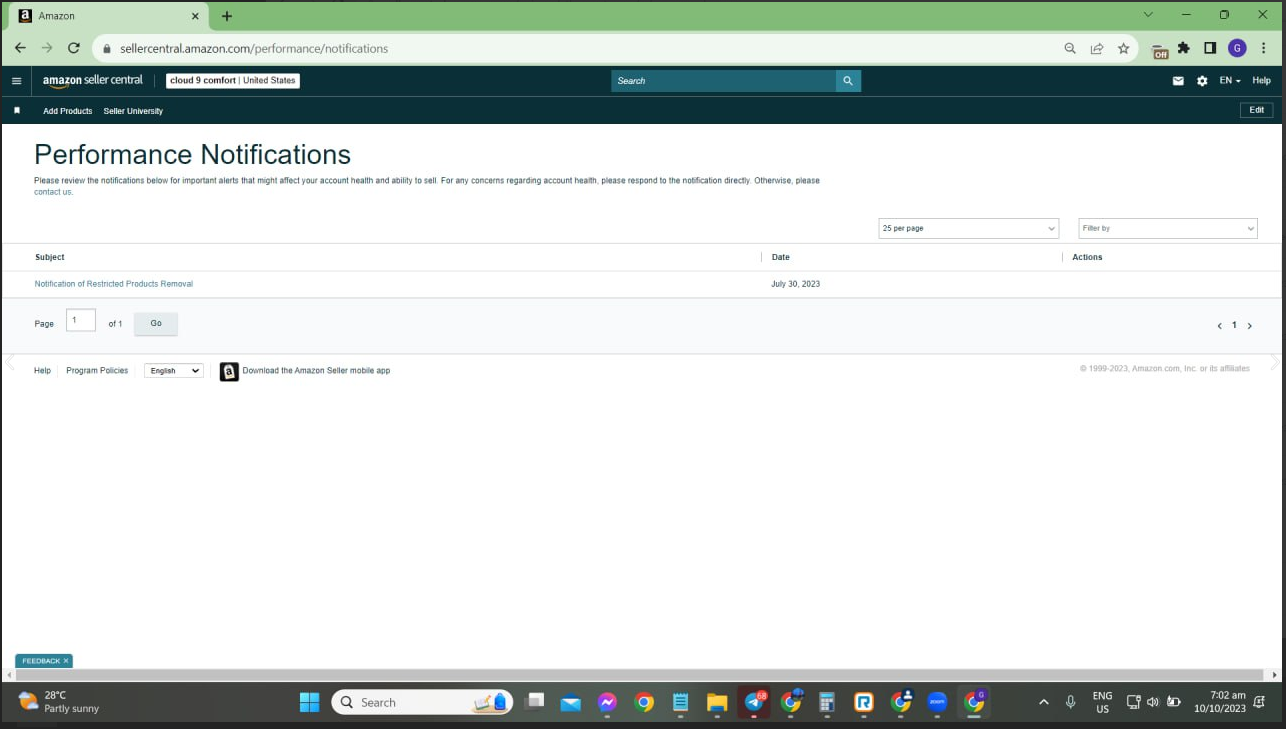The image size is (1286, 729).
Task: Click Download the Amazon Seller mobile app
Action: (316, 371)
